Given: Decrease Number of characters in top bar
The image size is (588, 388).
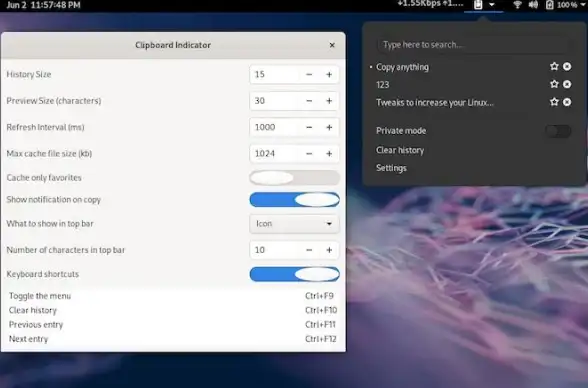Looking at the screenshot, I should [309, 250].
